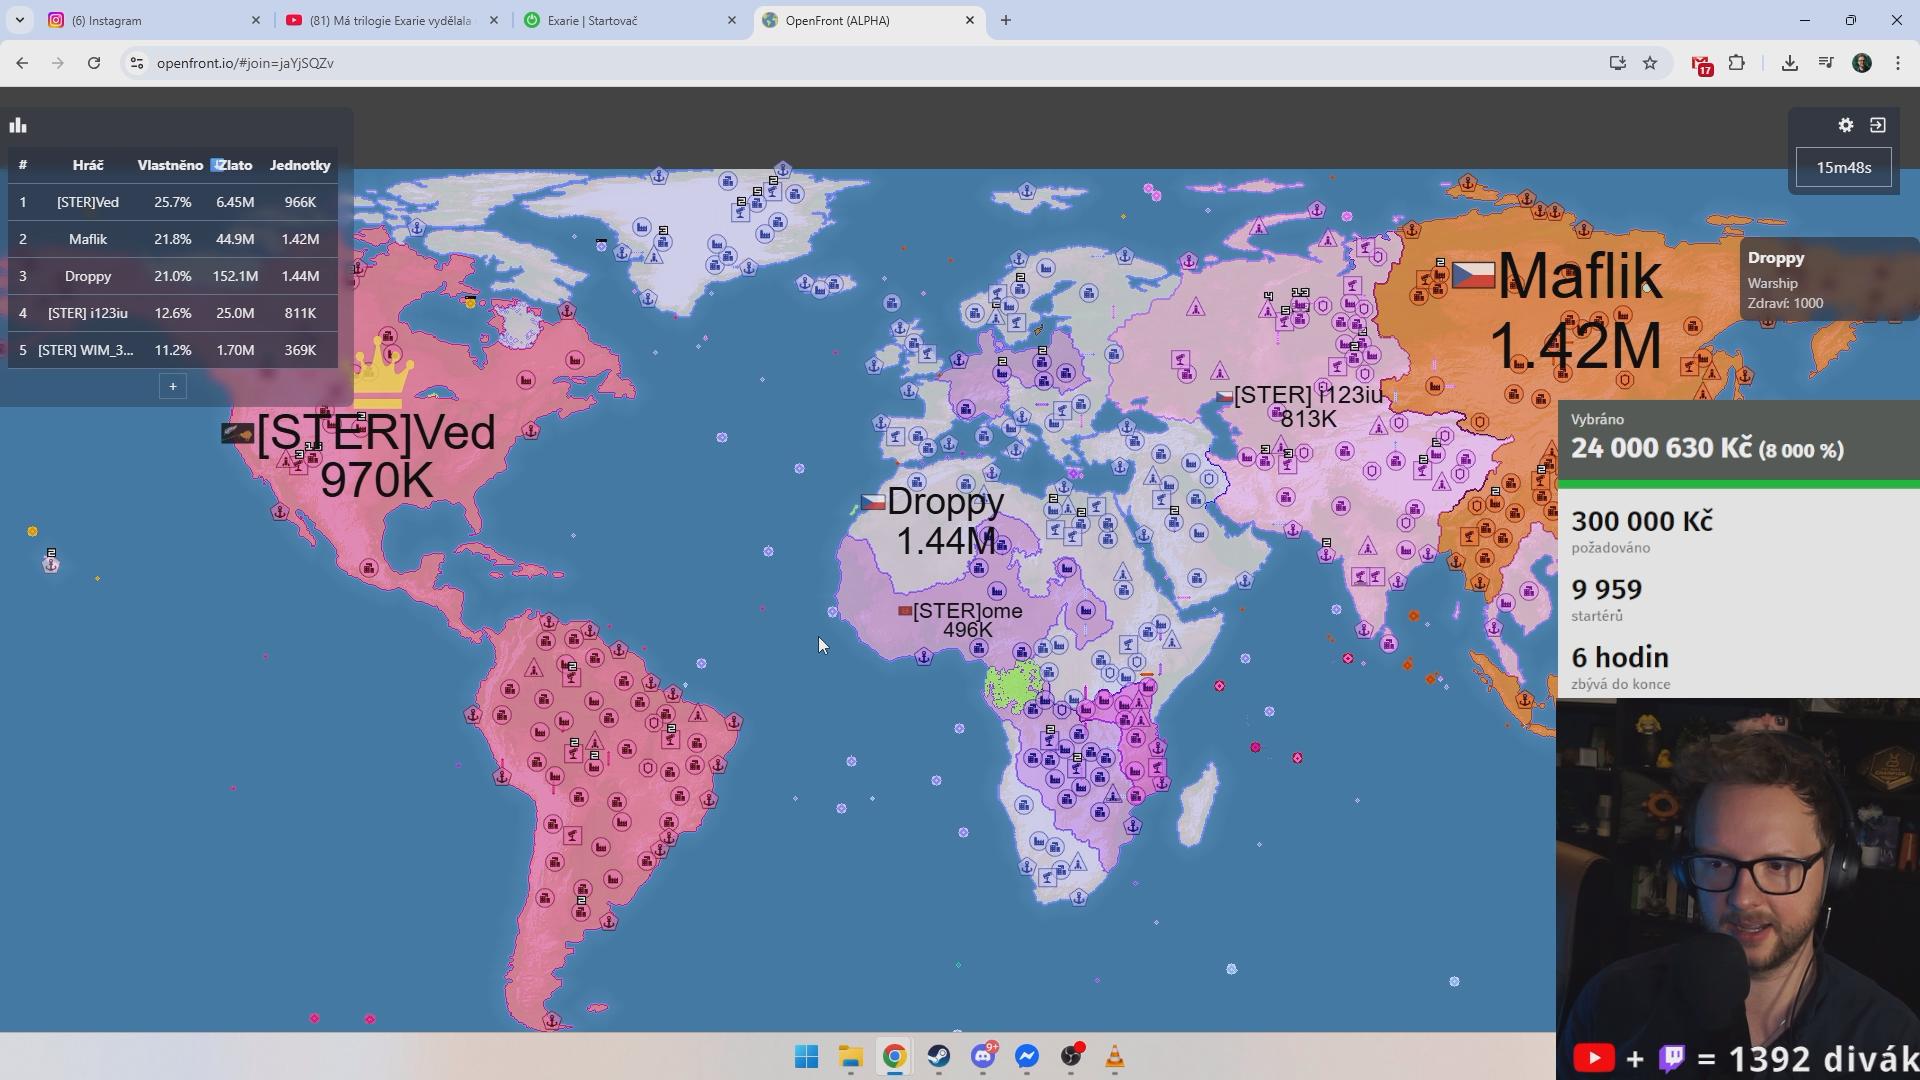Select Droppy row in leaderboard
The image size is (1920, 1080).
click(88, 276)
